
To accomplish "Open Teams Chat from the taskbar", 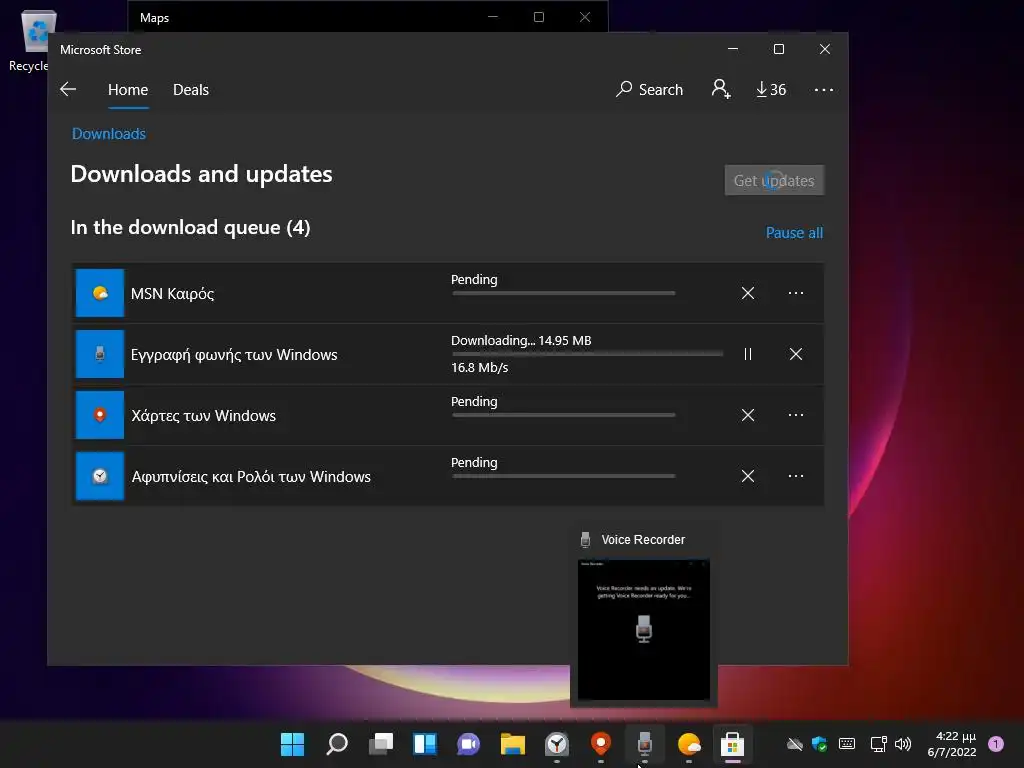I will click(469, 744).
